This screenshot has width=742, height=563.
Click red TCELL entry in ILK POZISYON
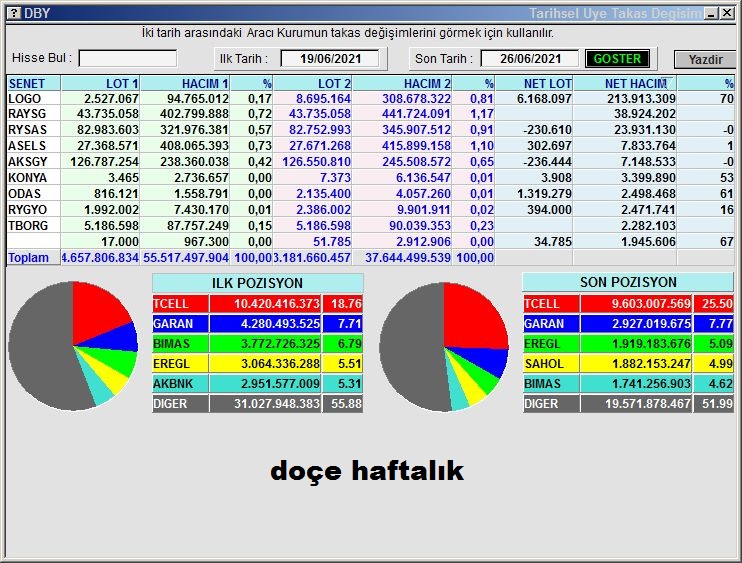click(257, 304)
